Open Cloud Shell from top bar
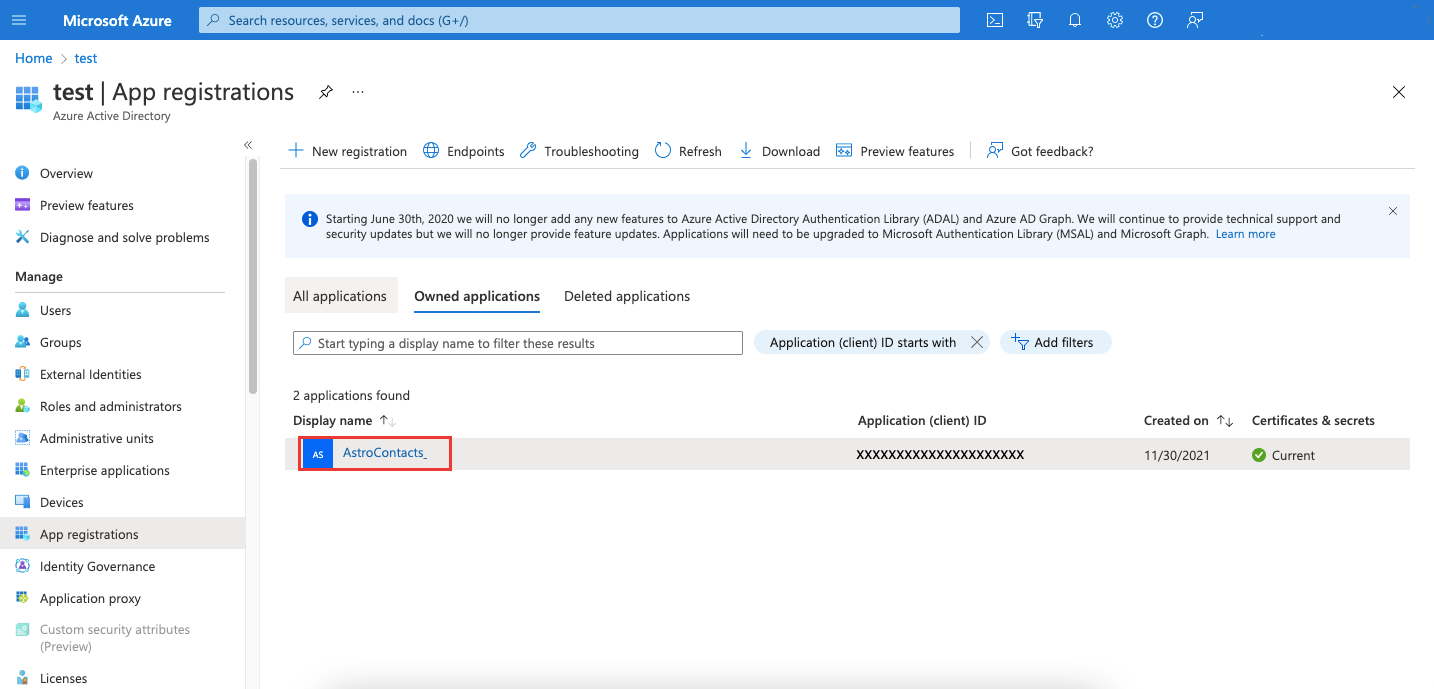 995,20
